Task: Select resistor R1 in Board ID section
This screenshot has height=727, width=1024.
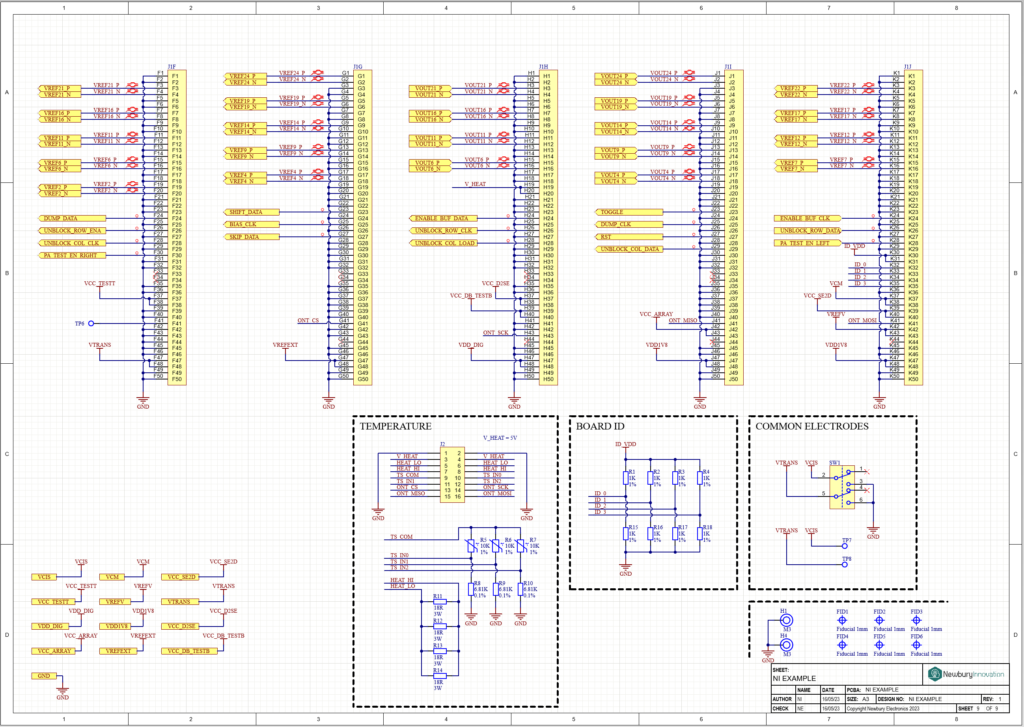Action: (626, 478)
